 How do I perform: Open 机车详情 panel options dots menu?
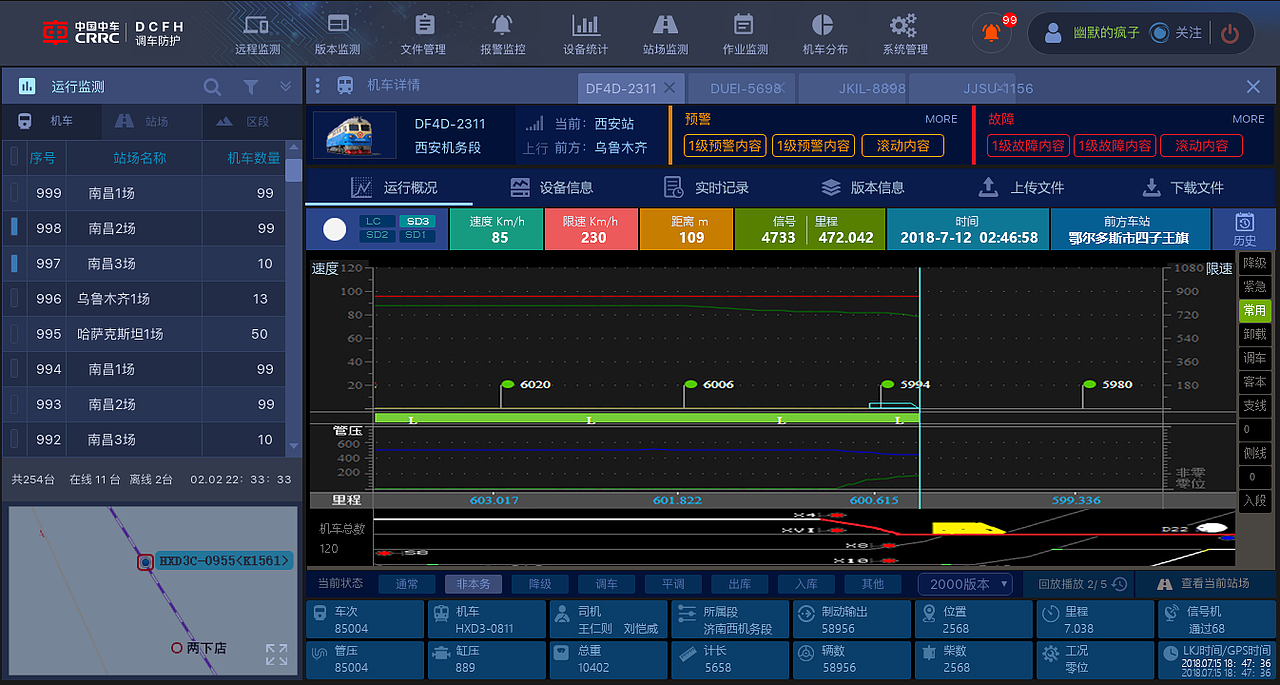point(318,86)
